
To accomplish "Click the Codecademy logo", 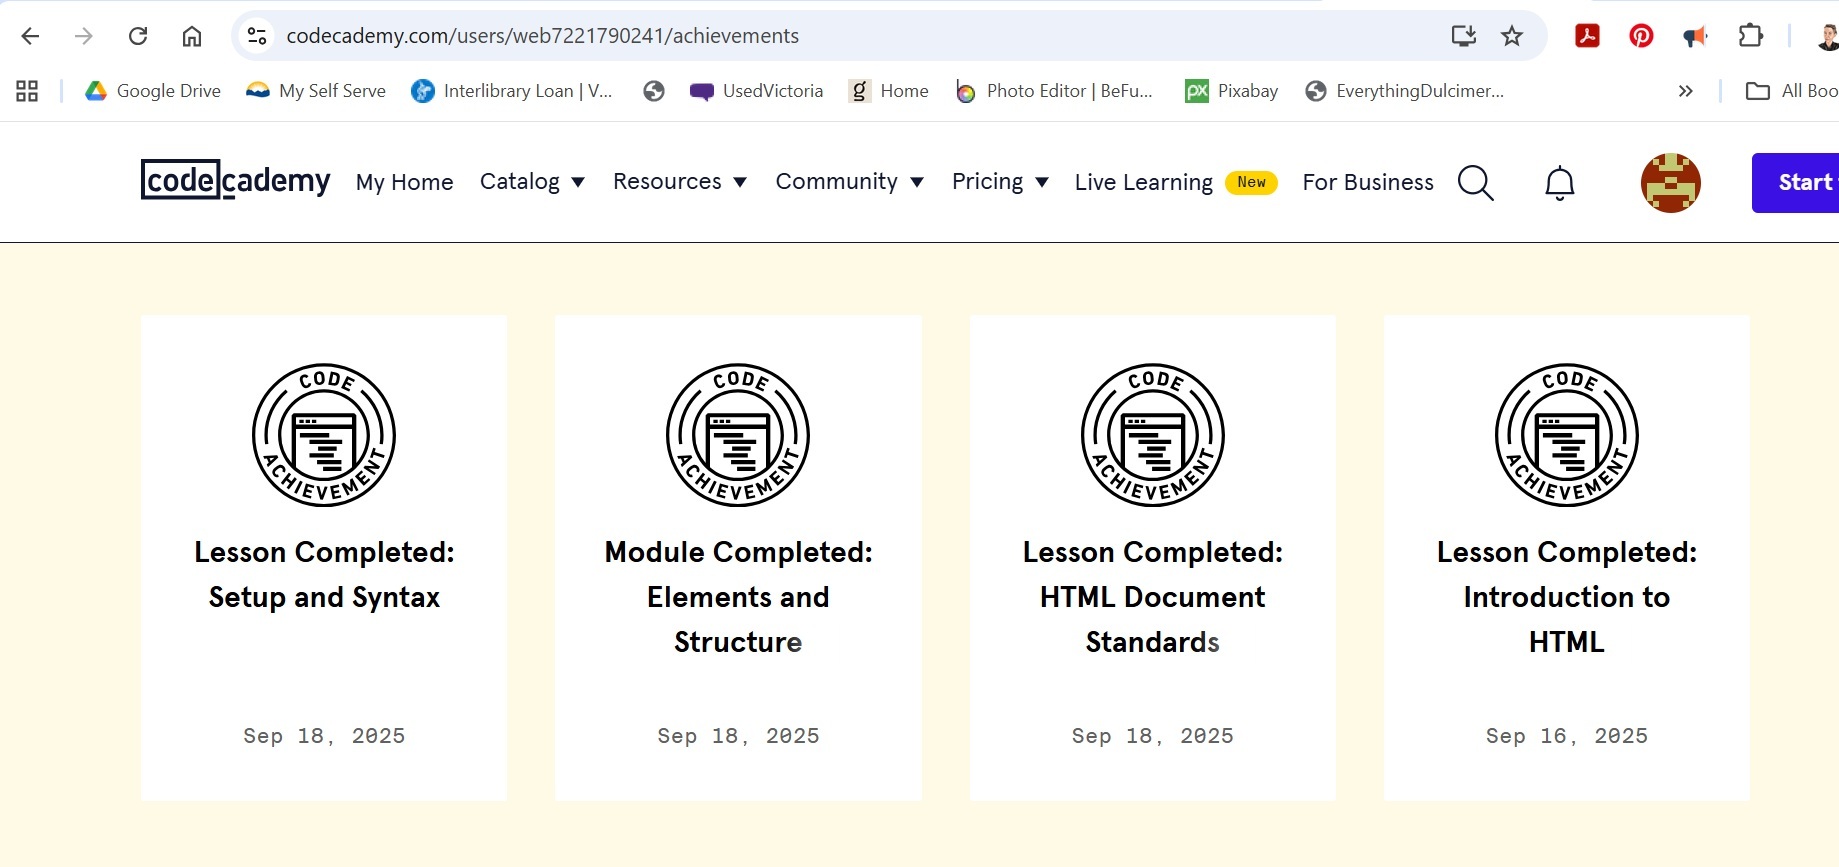I will [x=235, y=180].
